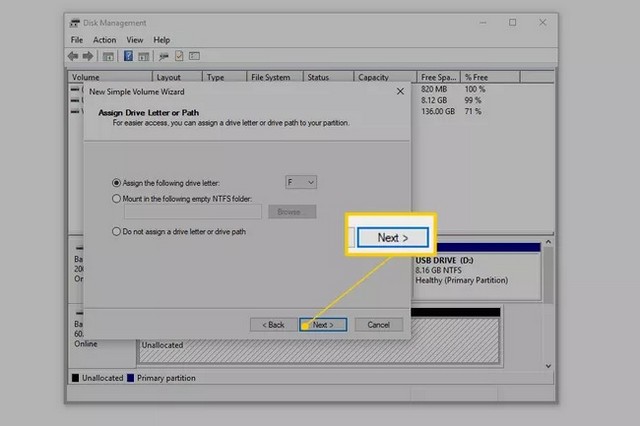Click the Free Space column header
This screenshot has width=640, height=426.
[440, 77]
